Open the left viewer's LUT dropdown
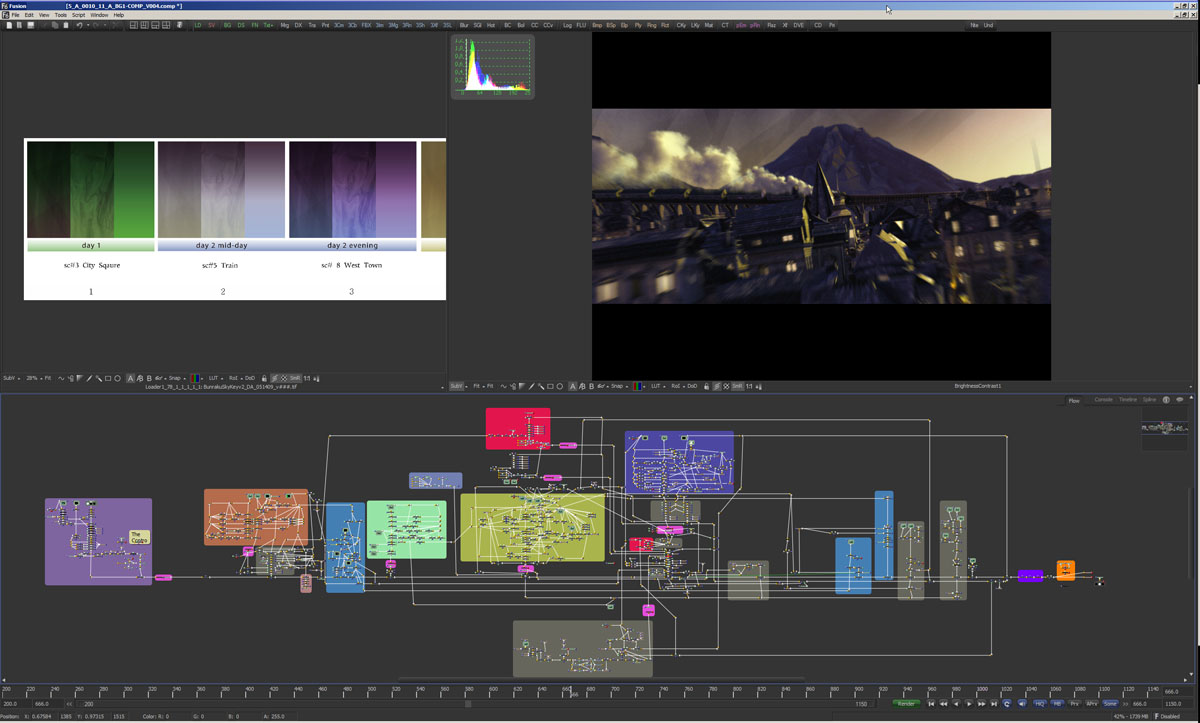Image resolution: width=1200 pixels, height=723 pixels. [x=211, y=378]
